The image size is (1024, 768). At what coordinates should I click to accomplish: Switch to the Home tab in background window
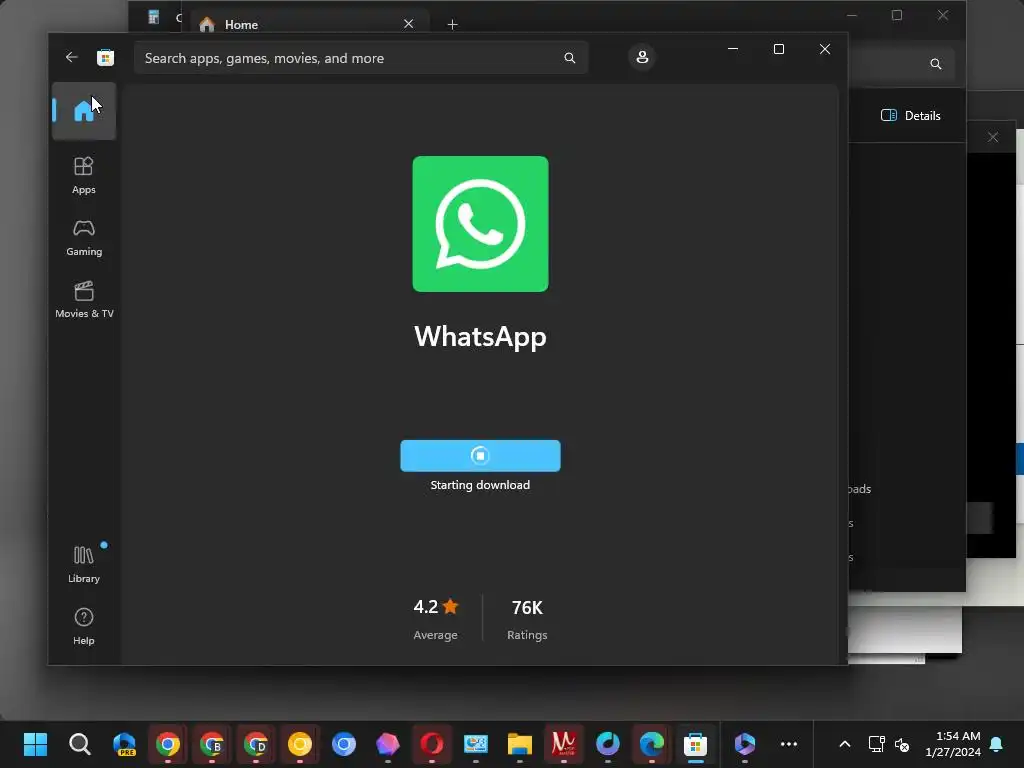tap(307, 24)
